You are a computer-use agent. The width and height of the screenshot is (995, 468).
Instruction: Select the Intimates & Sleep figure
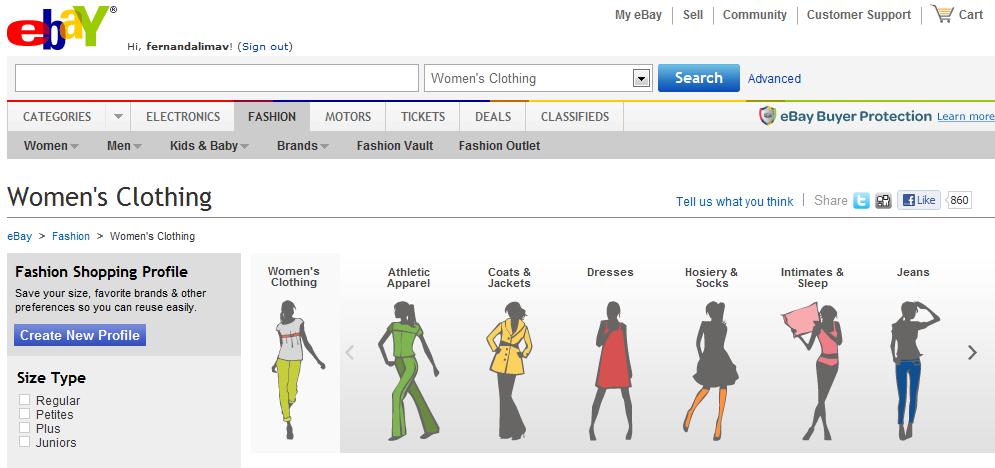coord(812,371)
